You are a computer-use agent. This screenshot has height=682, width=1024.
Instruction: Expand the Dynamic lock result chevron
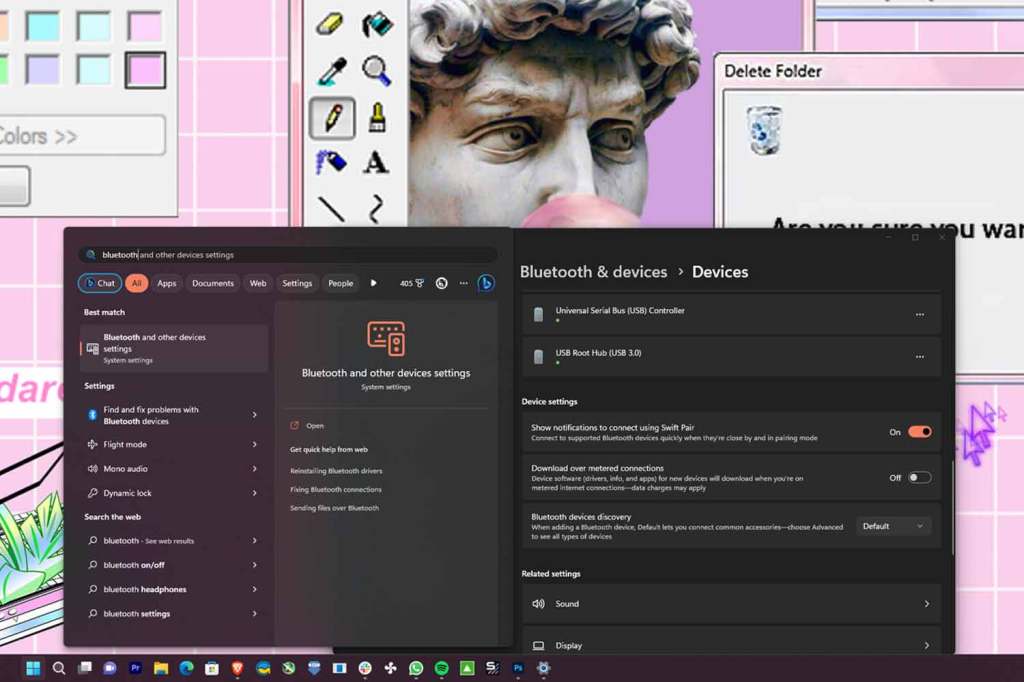(x=255, y=493)
